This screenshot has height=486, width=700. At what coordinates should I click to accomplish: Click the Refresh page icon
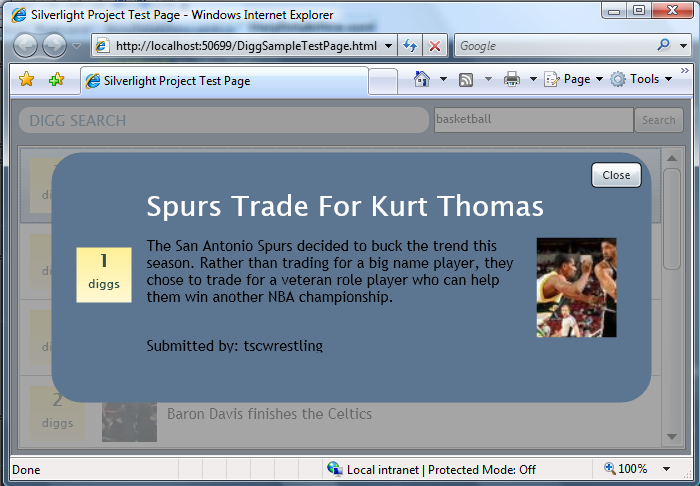click(410, 46)
